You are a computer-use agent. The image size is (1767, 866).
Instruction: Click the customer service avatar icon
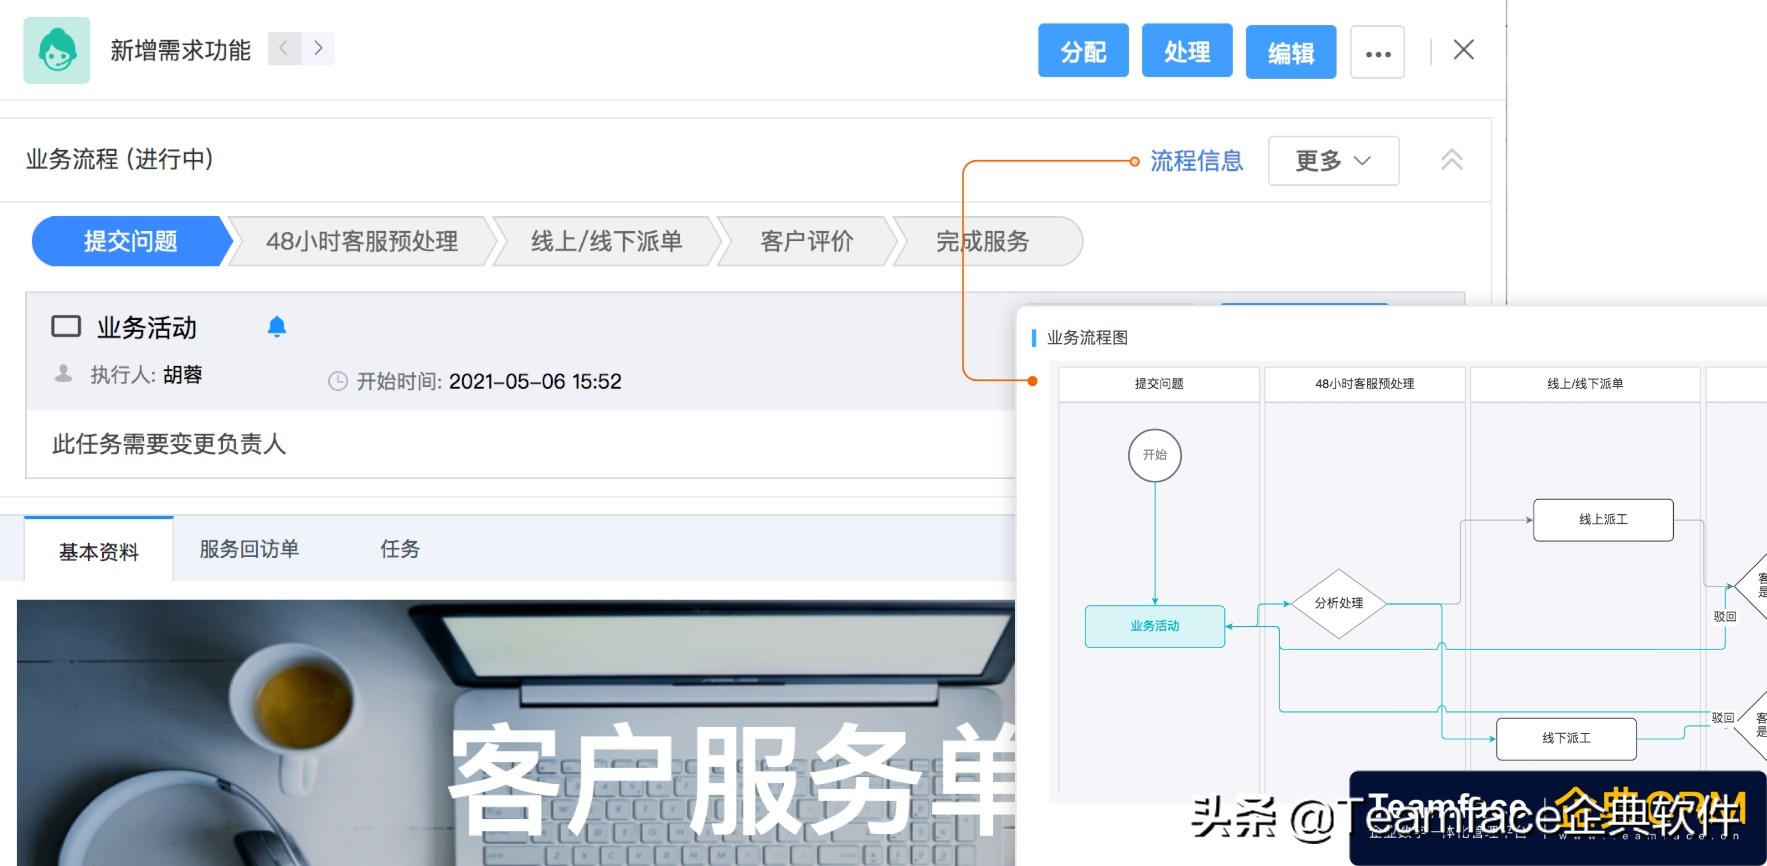pyautogui.click(x=57, y=50)
